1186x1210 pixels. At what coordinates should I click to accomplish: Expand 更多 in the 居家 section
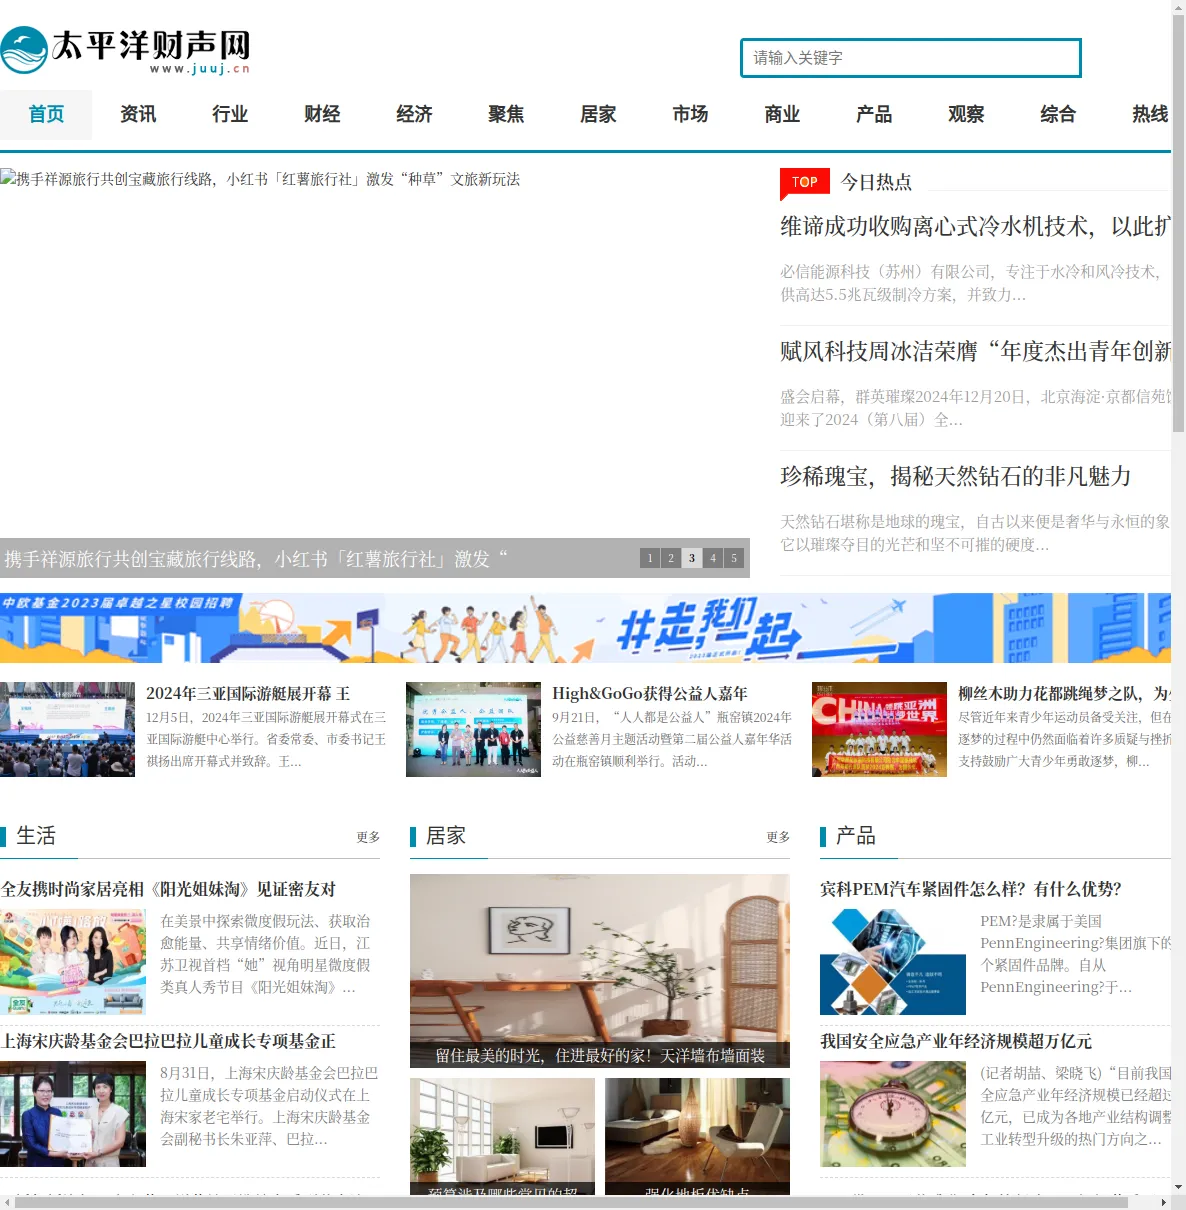[778, 837]
